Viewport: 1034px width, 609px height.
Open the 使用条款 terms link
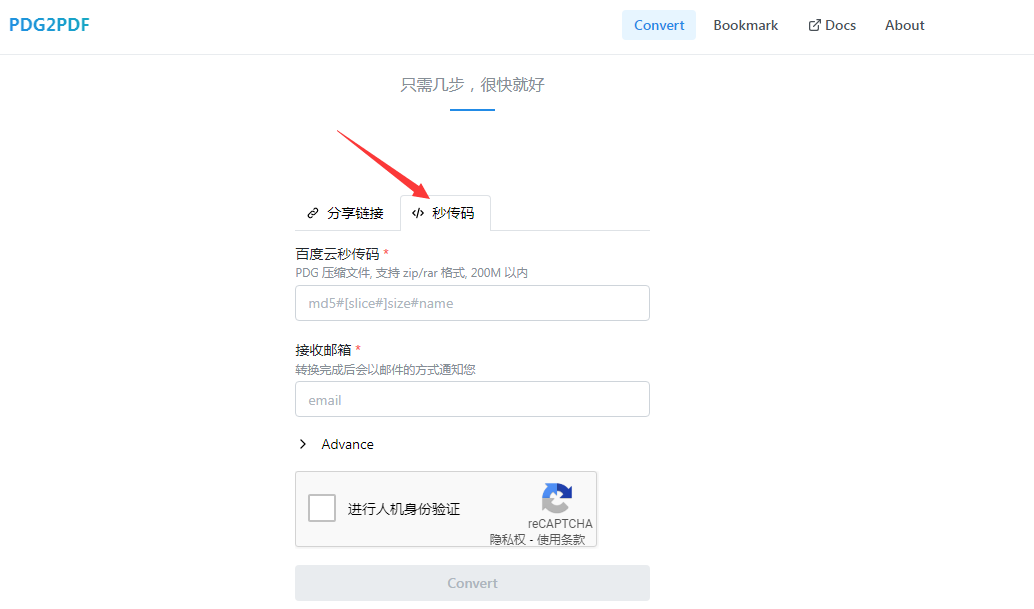[561, 539]
